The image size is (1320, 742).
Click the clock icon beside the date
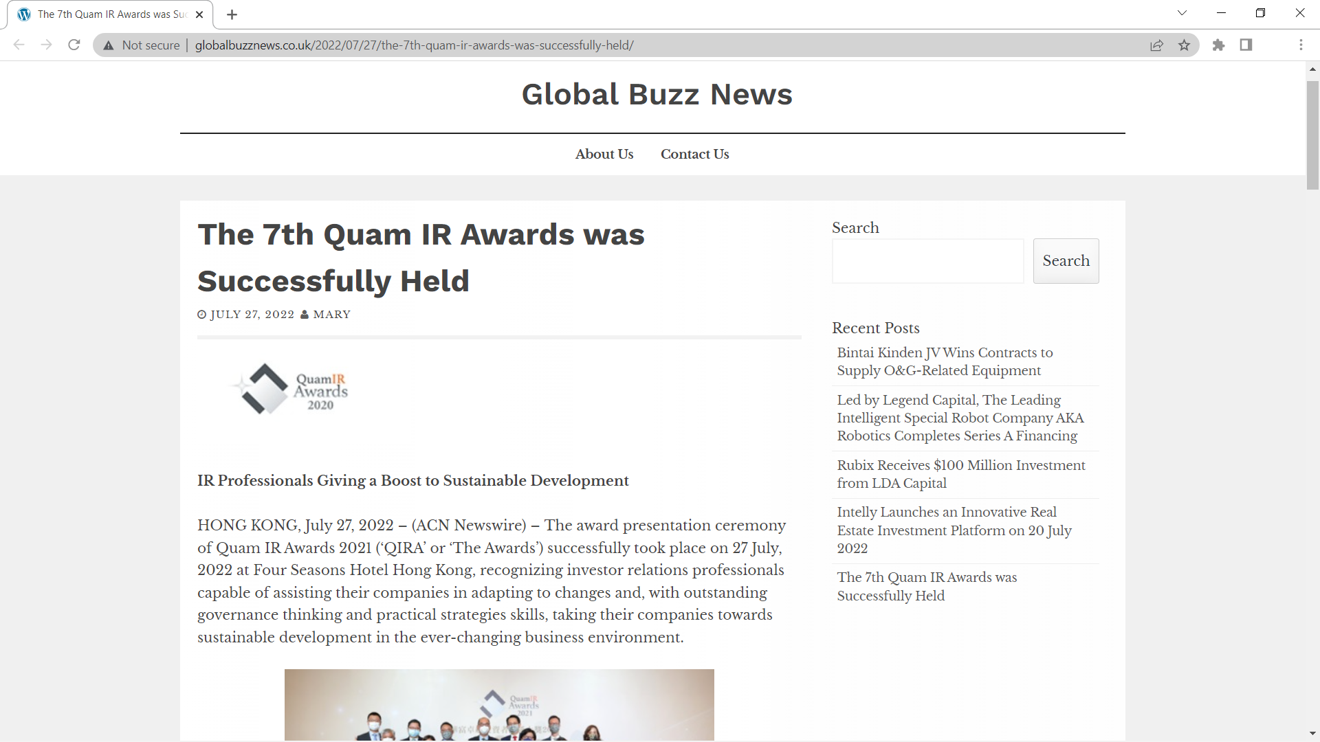coord(202,314)
